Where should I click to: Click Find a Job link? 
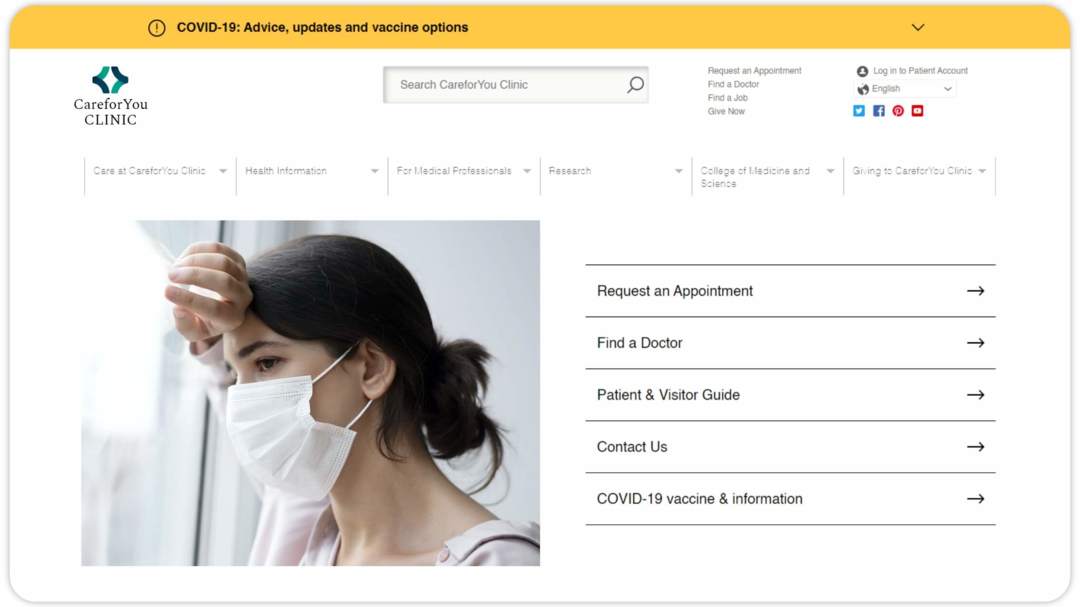click(x=727, y=98)
